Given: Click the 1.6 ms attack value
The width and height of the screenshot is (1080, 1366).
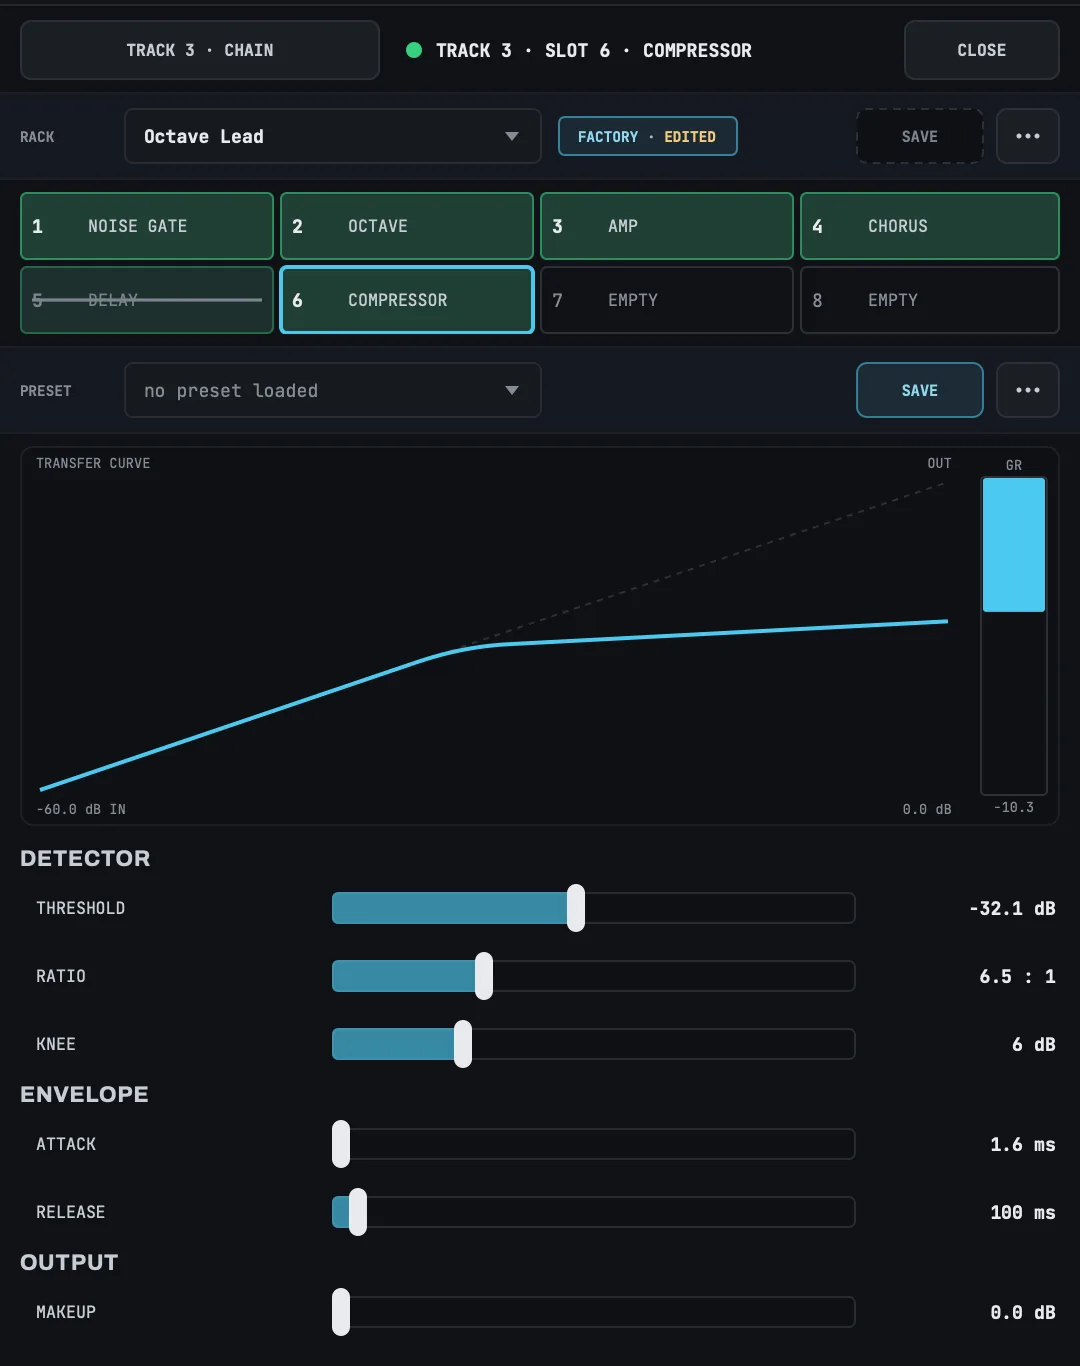Looking at the screenshot, I should [x=1023, y=1144].
